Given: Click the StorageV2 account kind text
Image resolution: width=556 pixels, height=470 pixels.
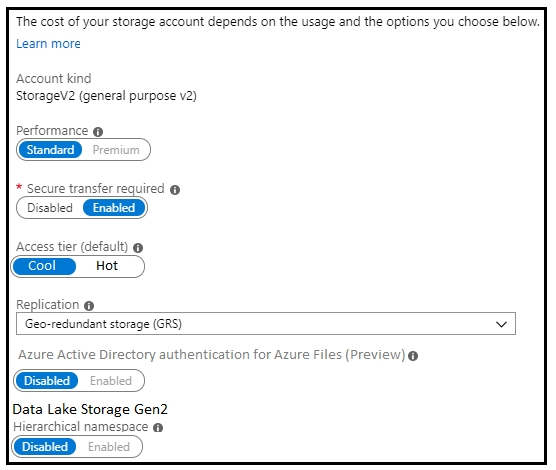Looking at the screenshot, I should [x=106, y=96].
